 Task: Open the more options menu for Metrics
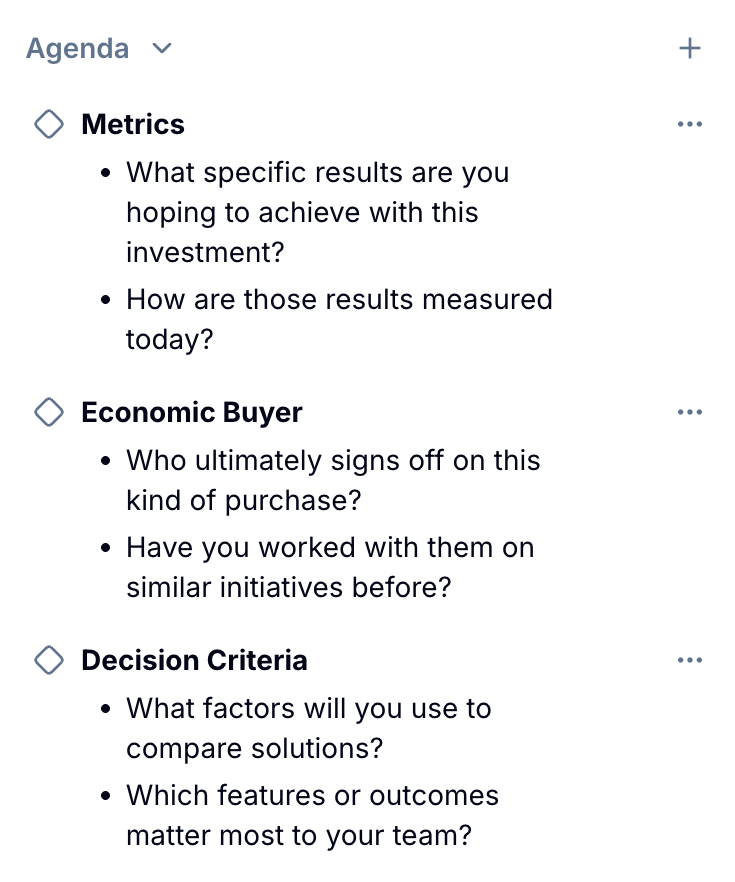click(690, 124)
